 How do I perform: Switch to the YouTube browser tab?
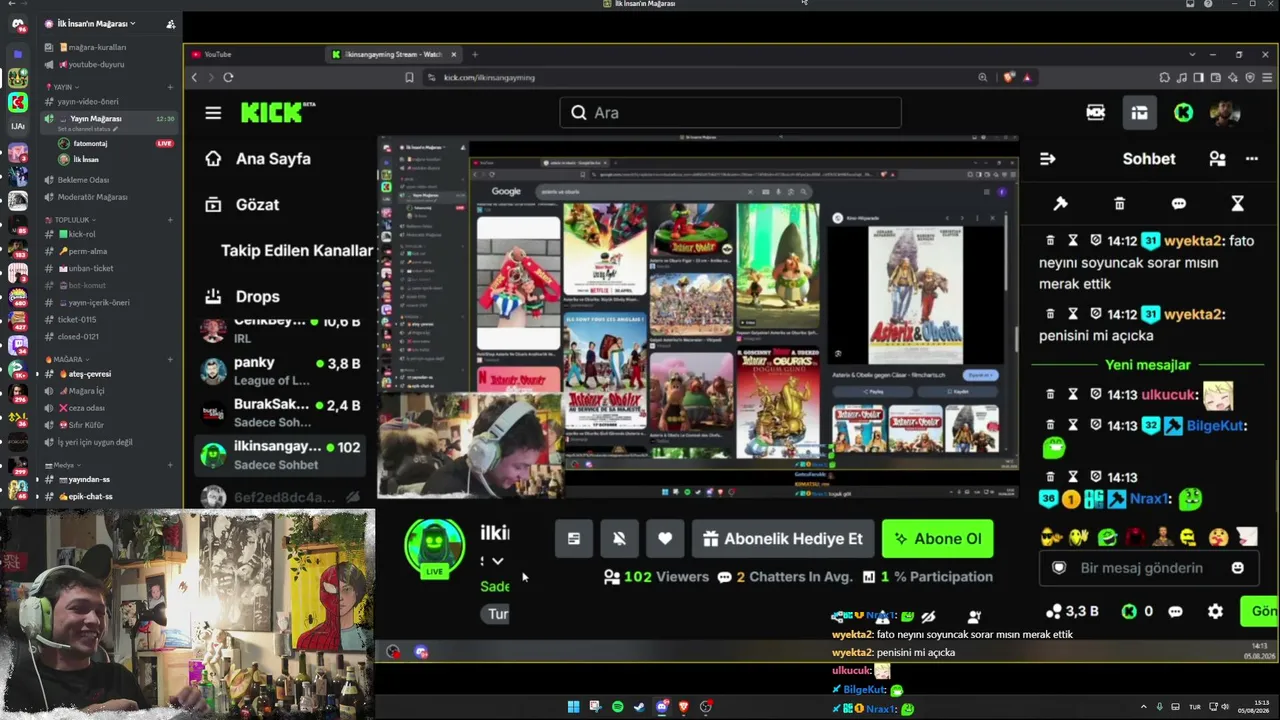(x=253, y=54)
